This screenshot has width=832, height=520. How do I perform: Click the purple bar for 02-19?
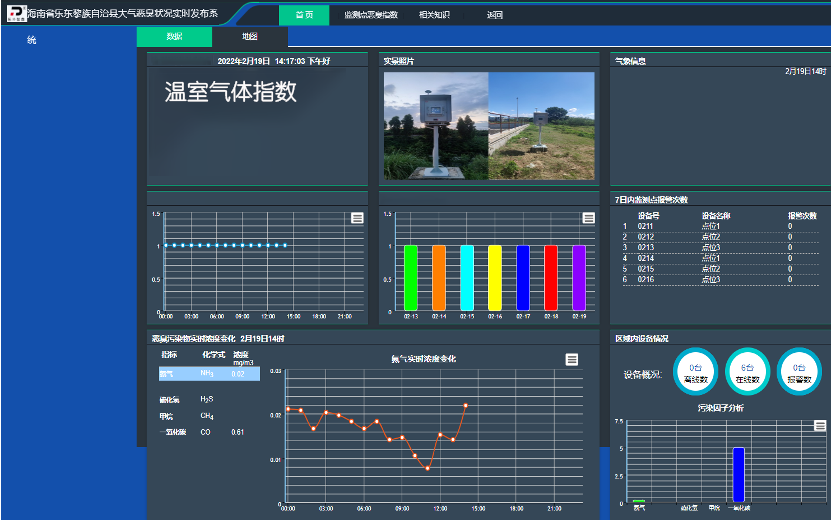578,277
